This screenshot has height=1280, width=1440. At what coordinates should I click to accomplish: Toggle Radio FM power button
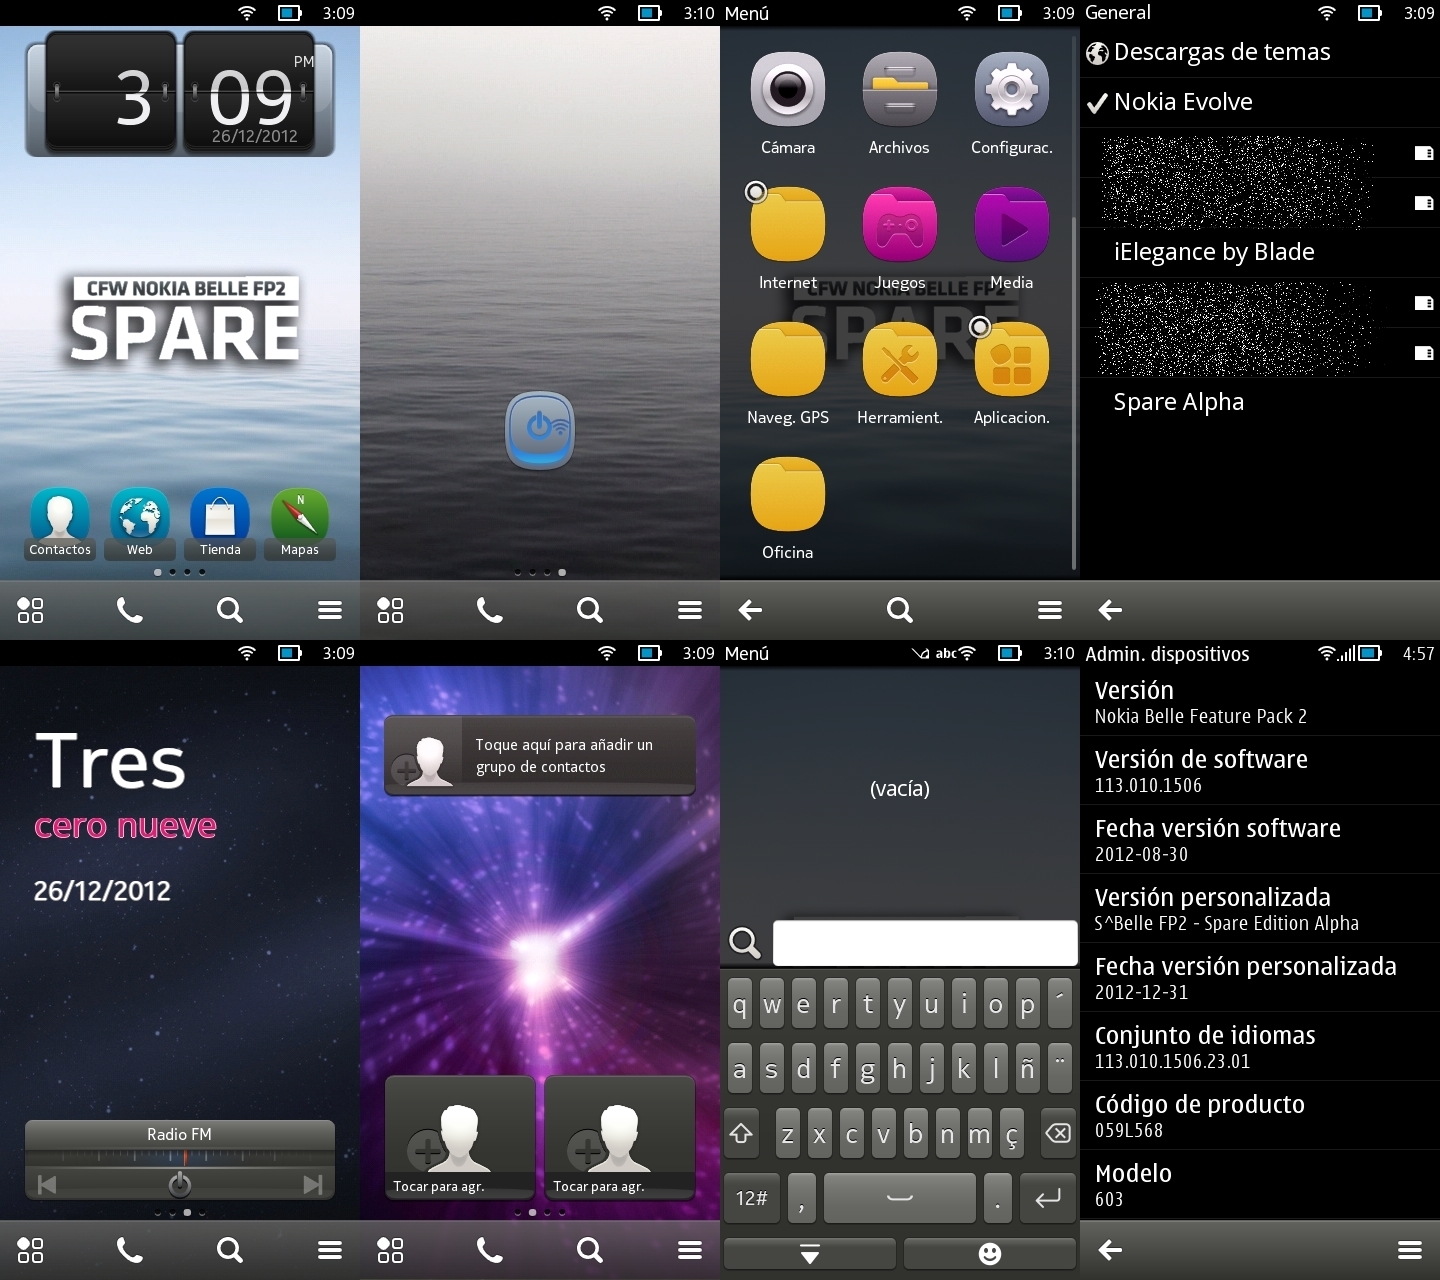[180, 1185]
